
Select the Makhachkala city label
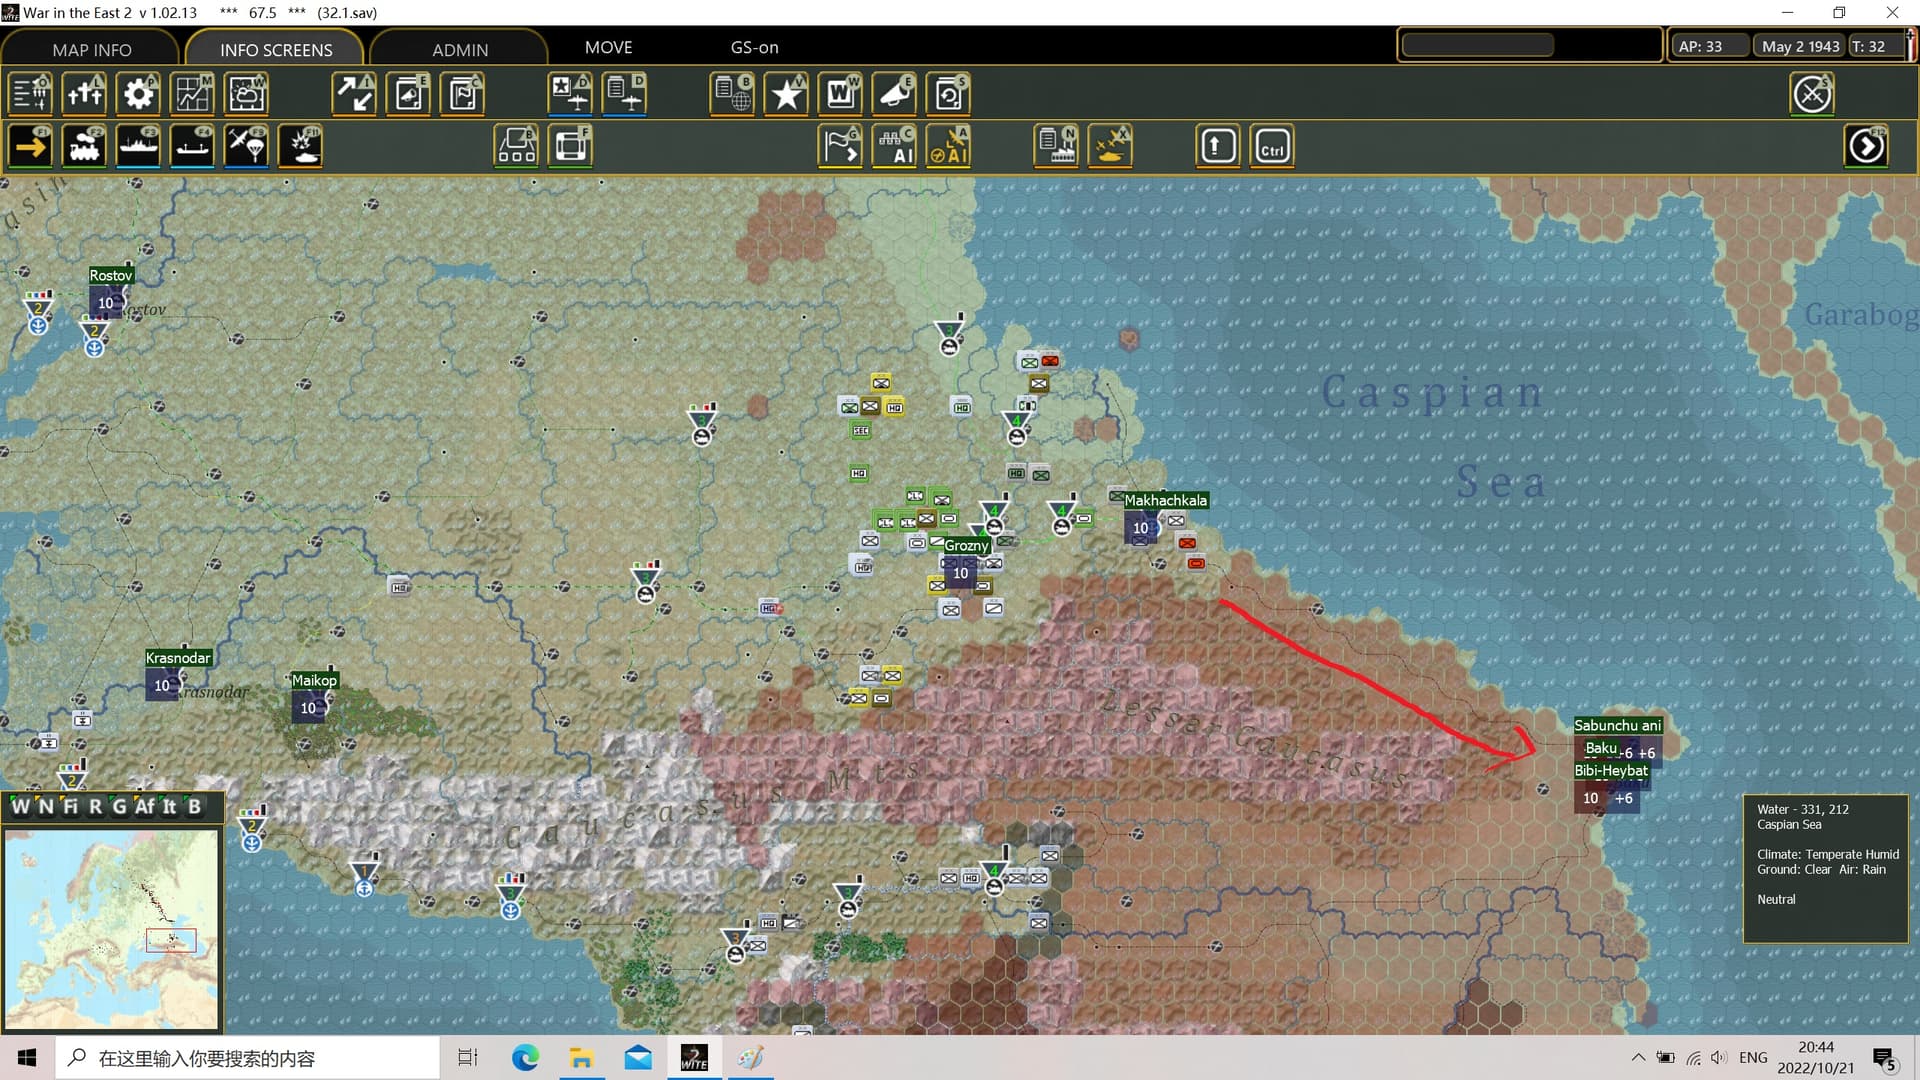(1165, 500)
